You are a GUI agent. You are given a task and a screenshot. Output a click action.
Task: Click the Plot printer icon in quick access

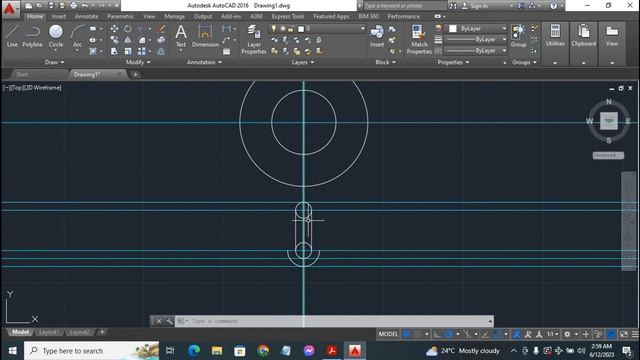pyautogui.click(x=73, y=6)
